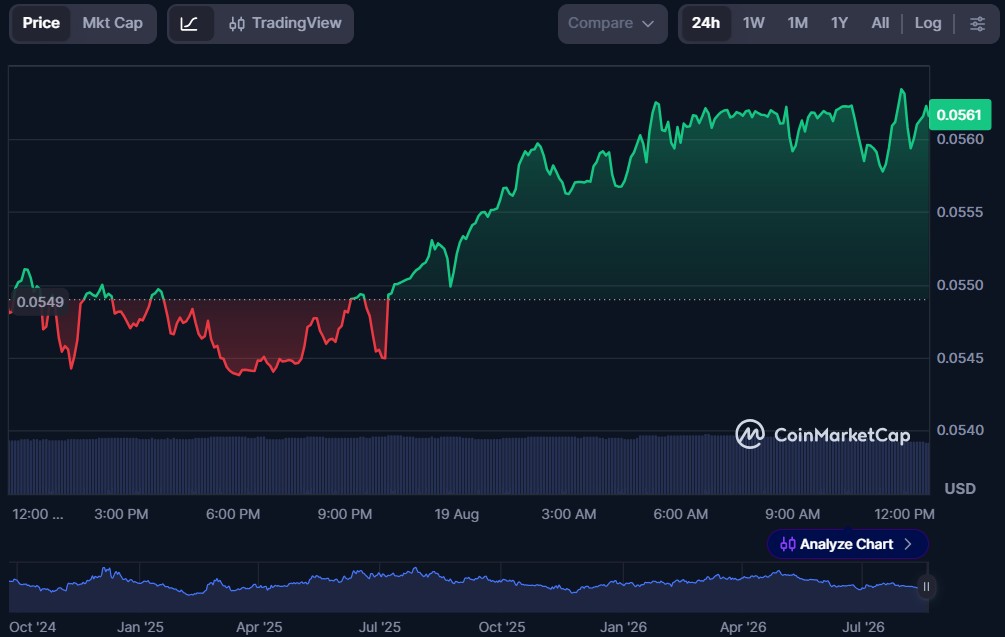The image size is (1005, 637).
Task: Open chart settings sliders icon
Action: 977,24
